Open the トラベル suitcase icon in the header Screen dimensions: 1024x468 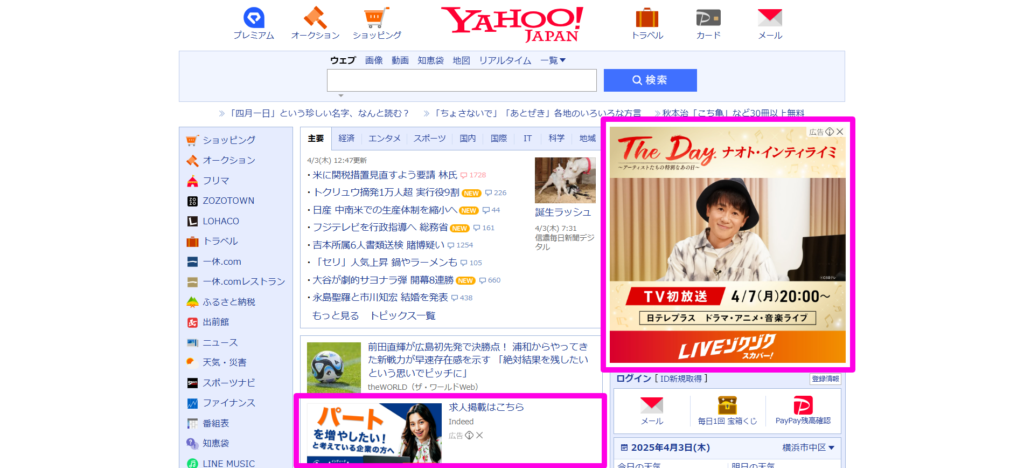tap(647, 18)
